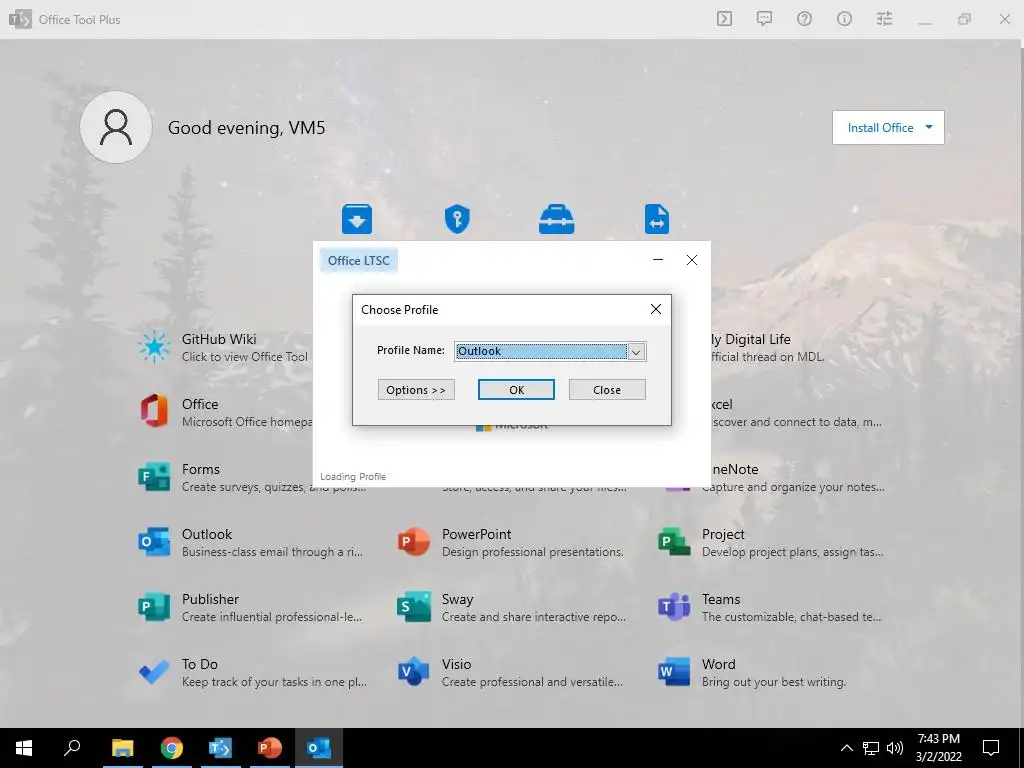This screenshot has height=768, width=1024.
Task: Open the command box icon in title bar
Action: pos(724,19)
